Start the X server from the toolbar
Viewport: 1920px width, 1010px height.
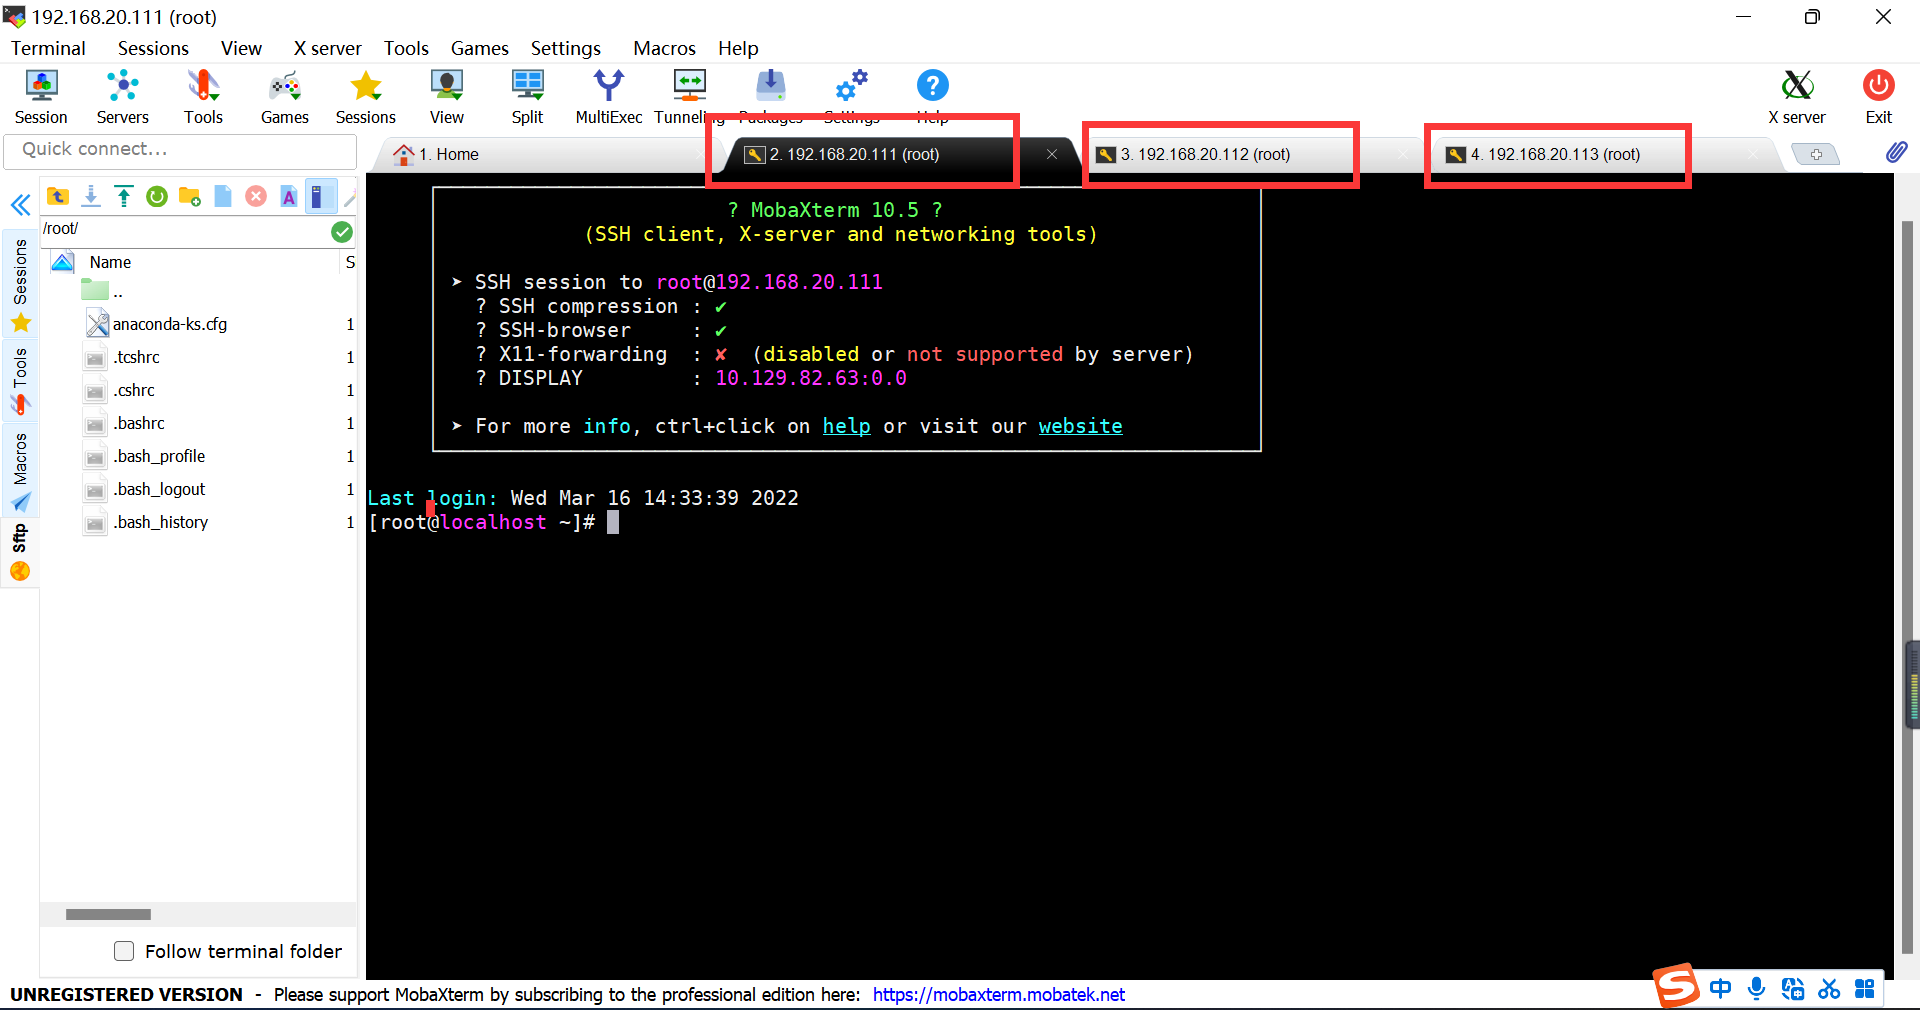click(x=1797, y=97)
